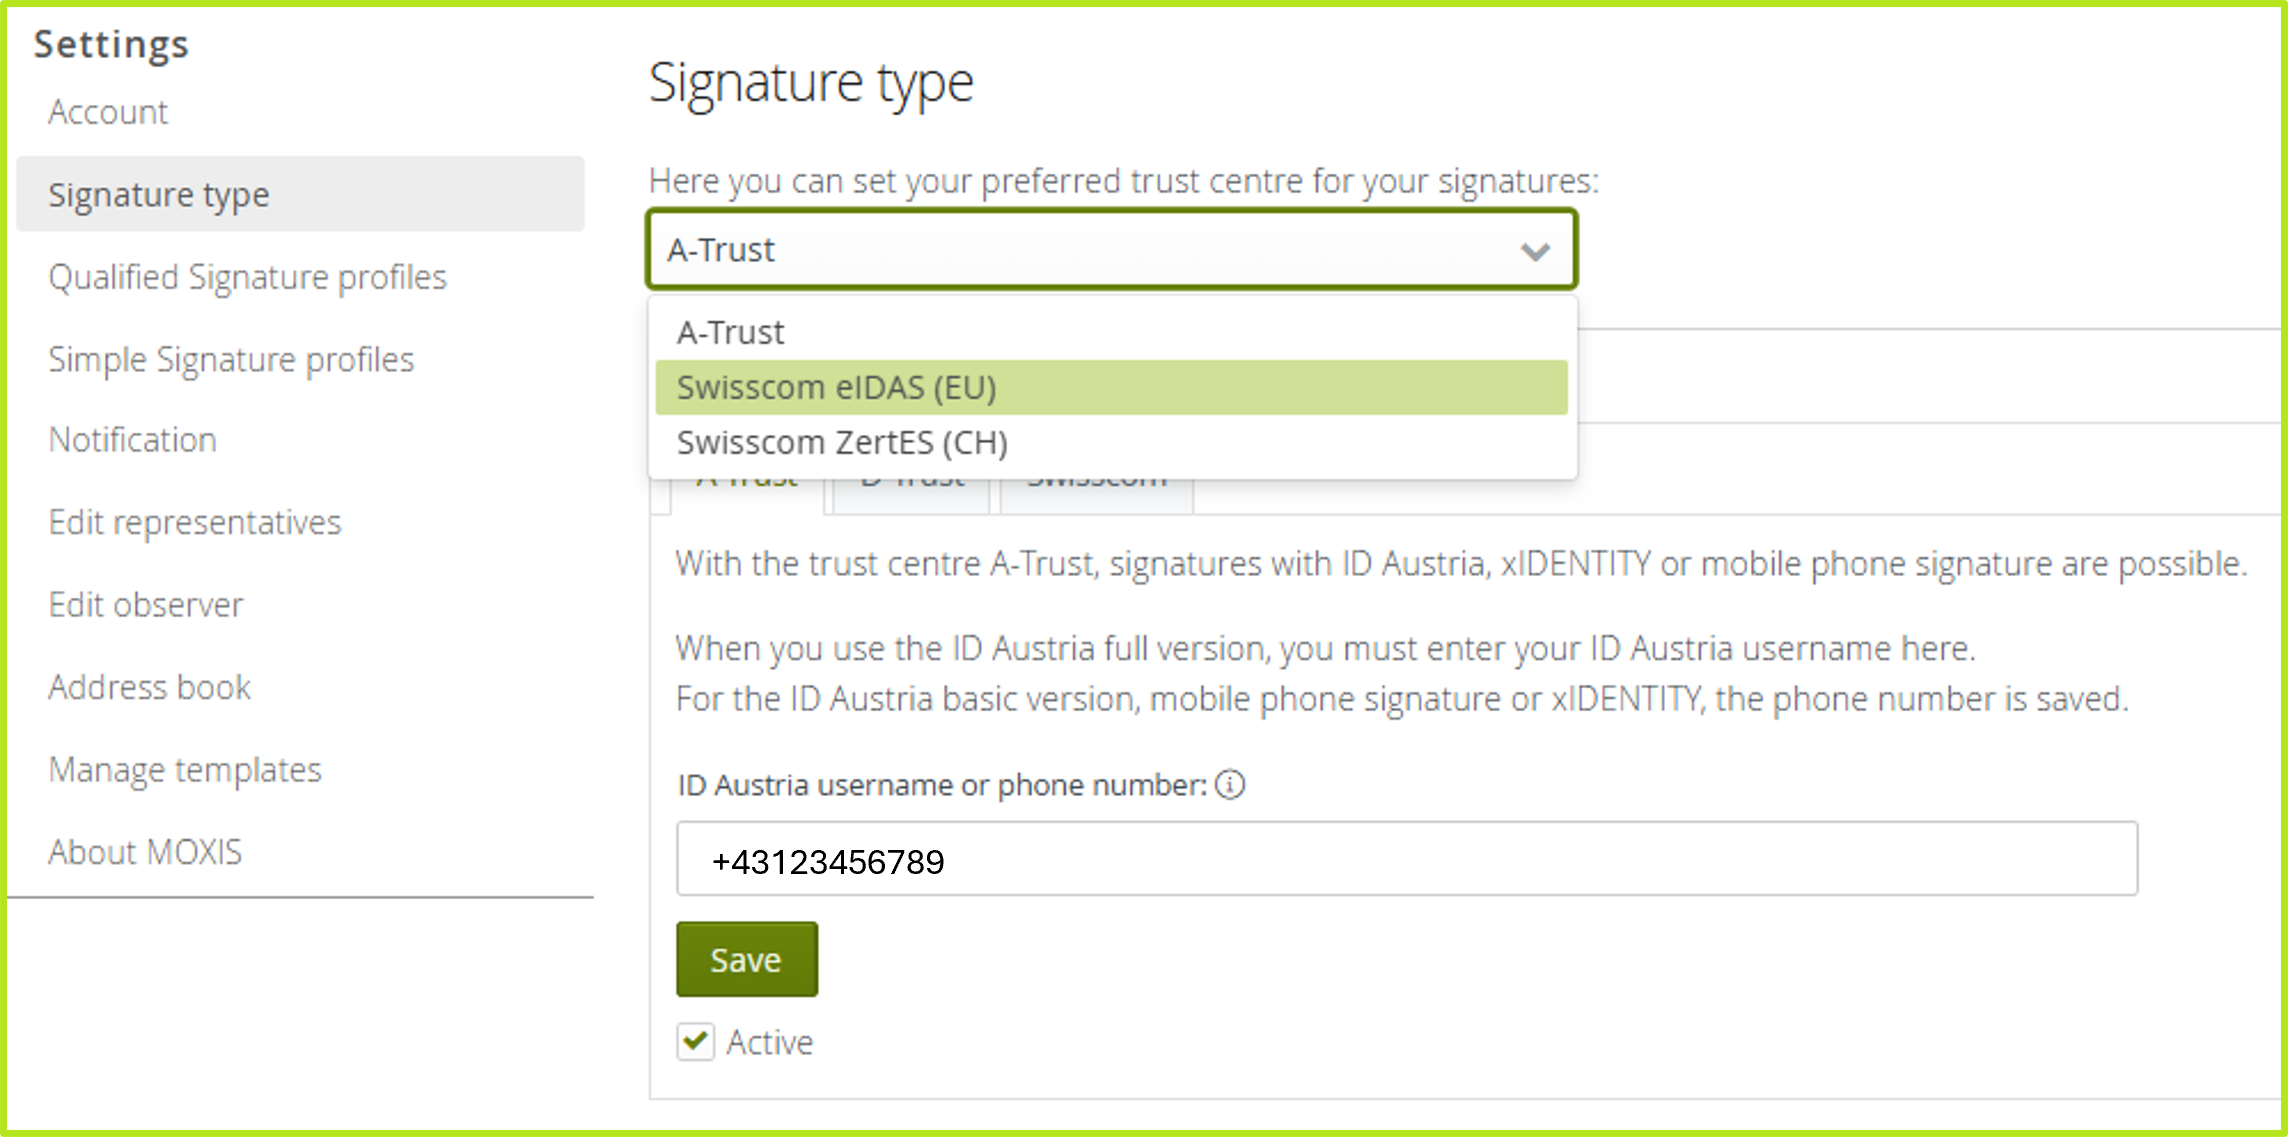Image resolution: width=2288 pixels, height=1137 pixels.
Task: Uncheck the Active checkbox
Action: coord(694,1042)
